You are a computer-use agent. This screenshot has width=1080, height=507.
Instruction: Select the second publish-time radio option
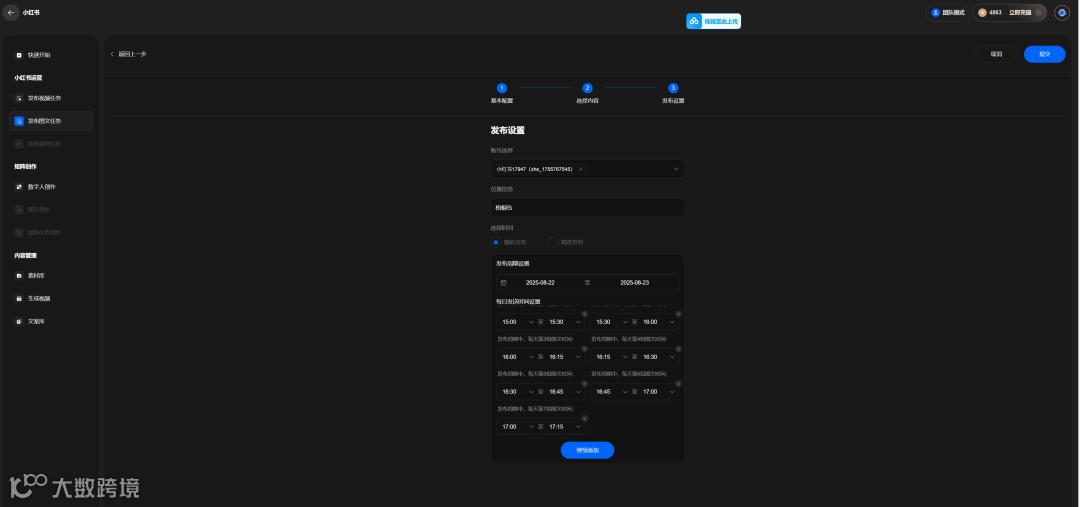(552, 242)
